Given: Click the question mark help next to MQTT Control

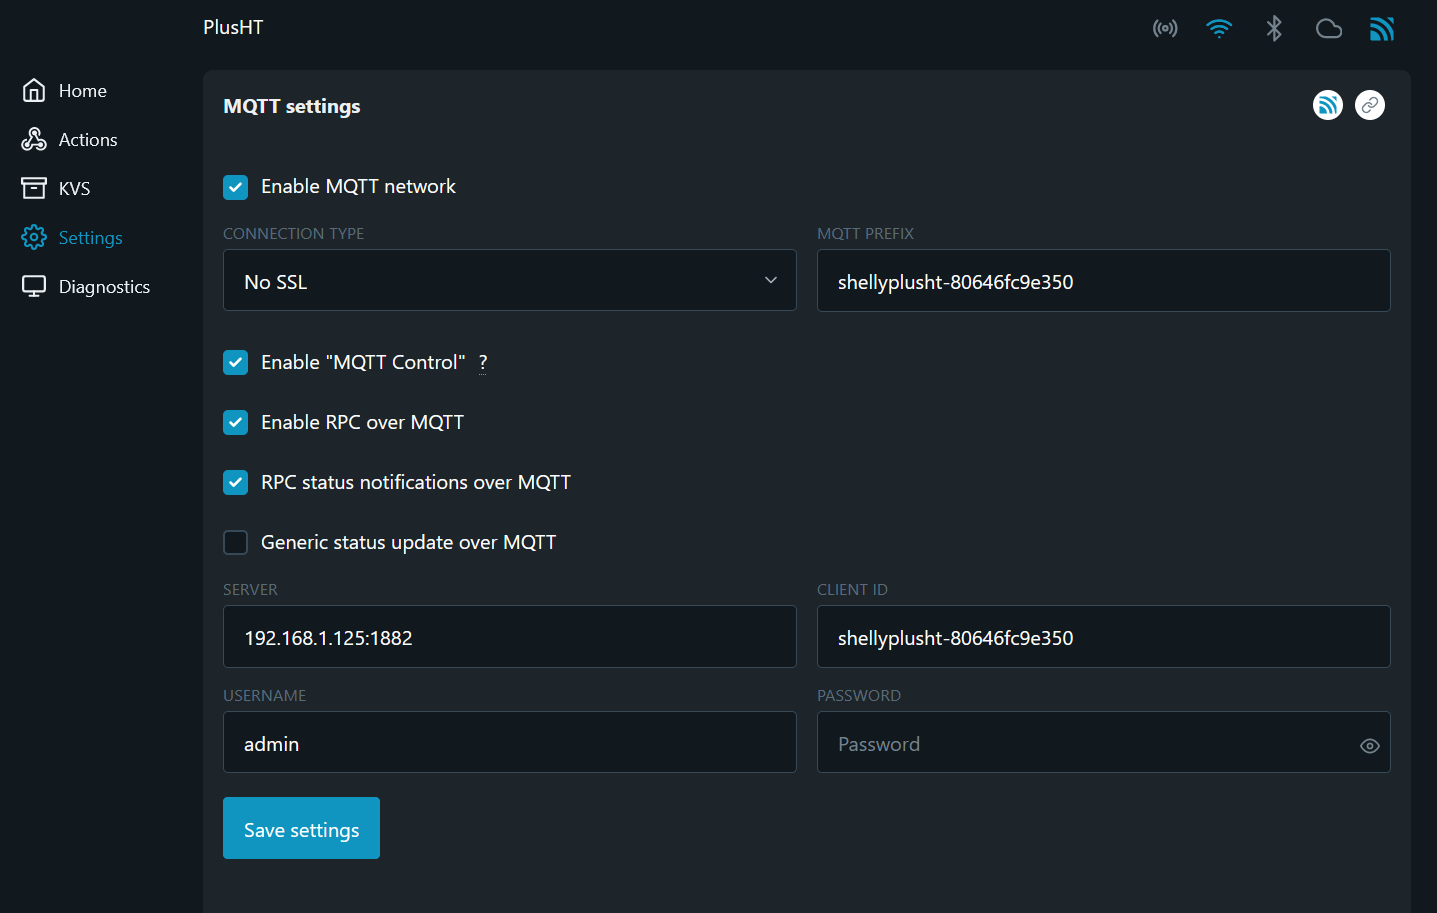Looking at the screenshot, I should click(x=483, y=363).
